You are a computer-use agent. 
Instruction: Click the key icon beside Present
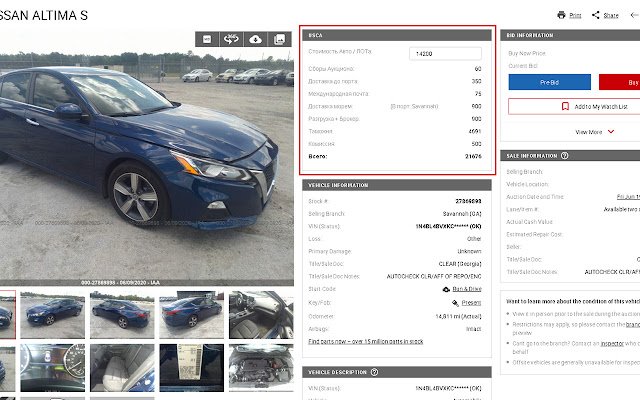coord(456,303)
